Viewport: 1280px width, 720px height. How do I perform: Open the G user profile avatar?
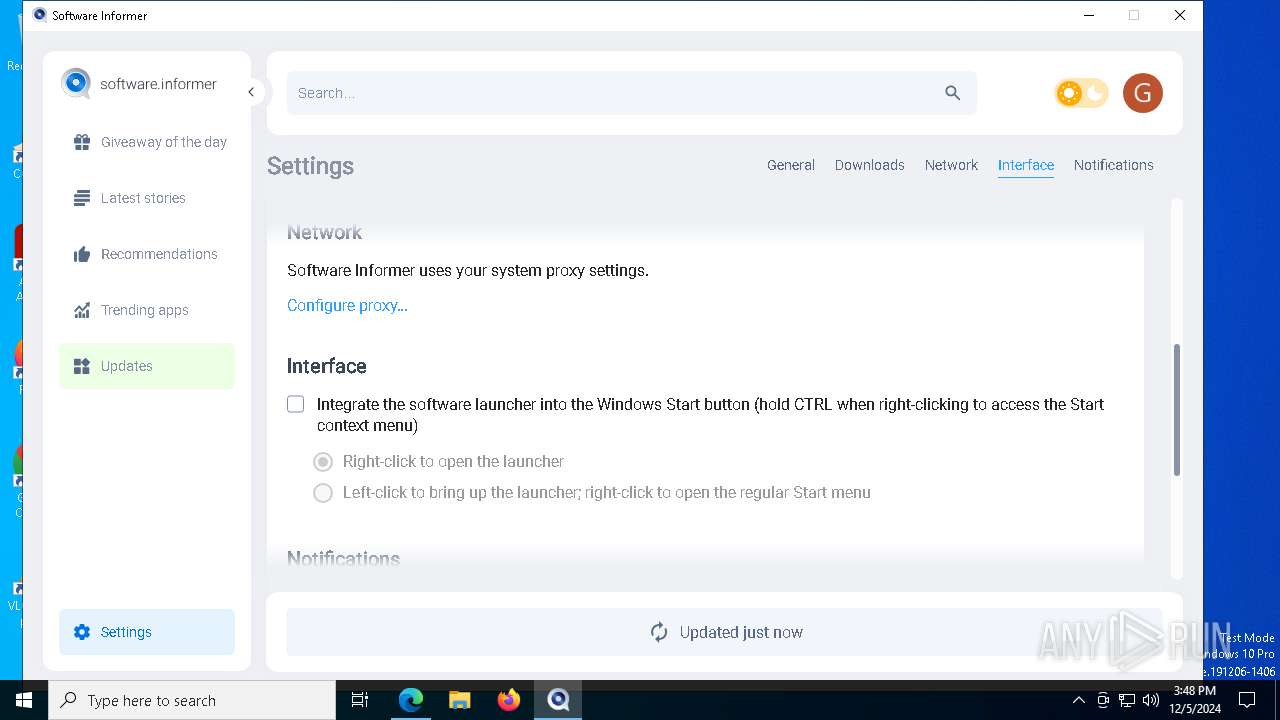(1142, 93)
